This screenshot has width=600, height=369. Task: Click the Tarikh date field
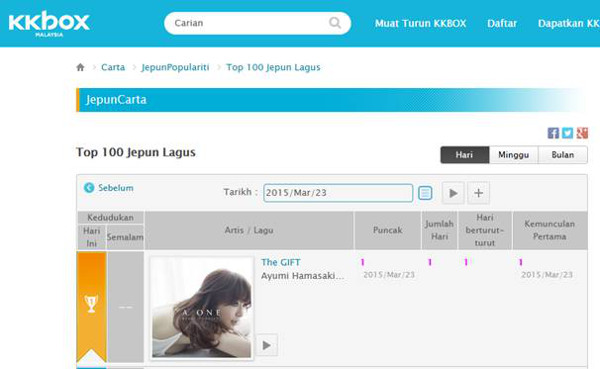pyautogui.click(x=338, y=193)
